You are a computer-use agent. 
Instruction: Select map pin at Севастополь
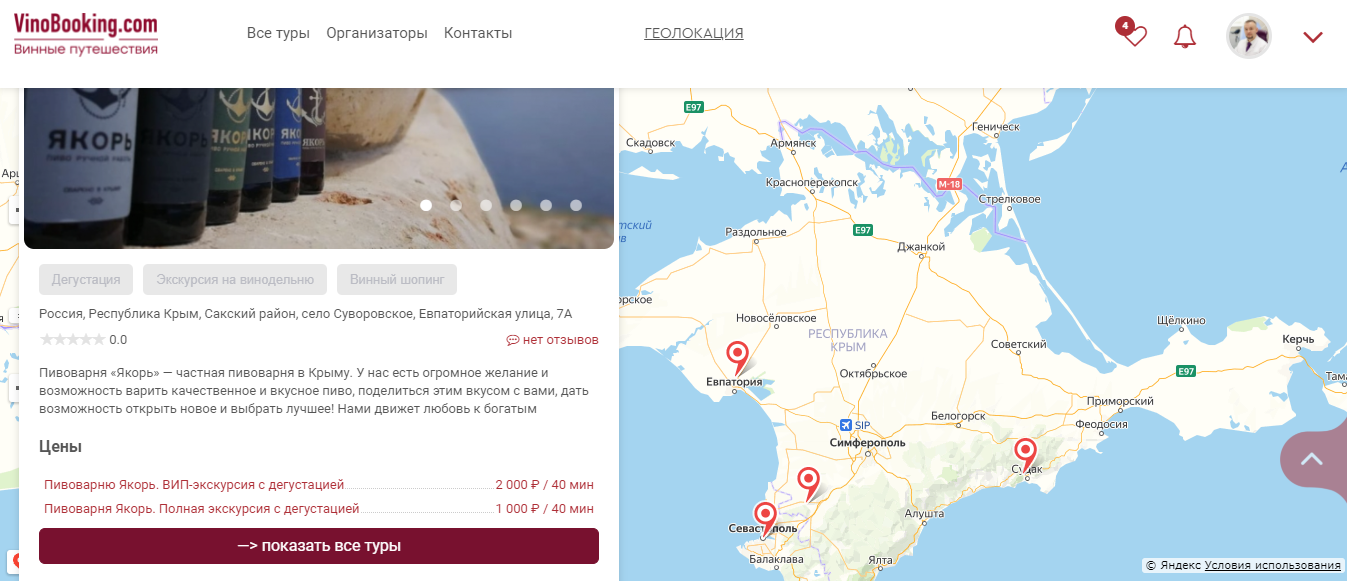coord(765,517)
